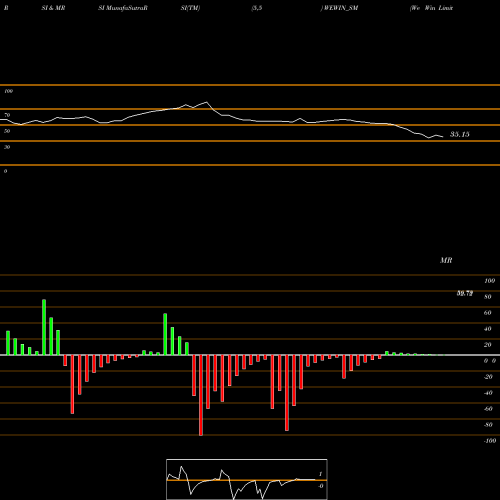Click the 70 level label on RSI axis
The height and width of the screenshot is (500, 500).
click(7, 115)
